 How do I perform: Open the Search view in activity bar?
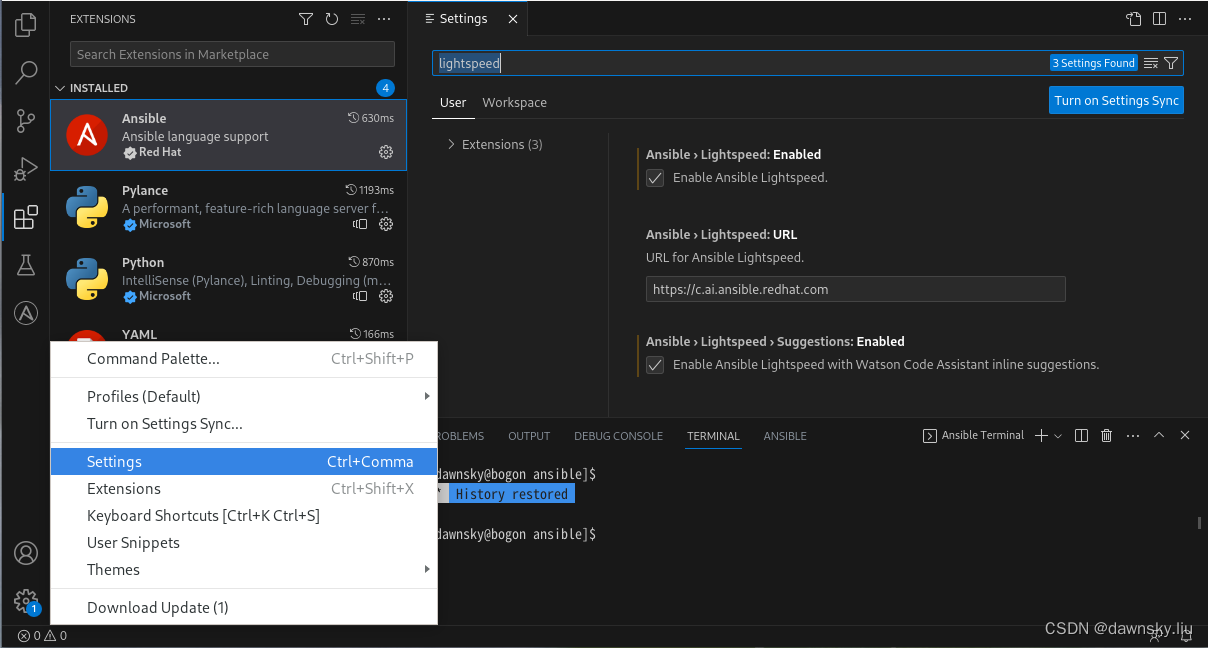click(25, 72)
